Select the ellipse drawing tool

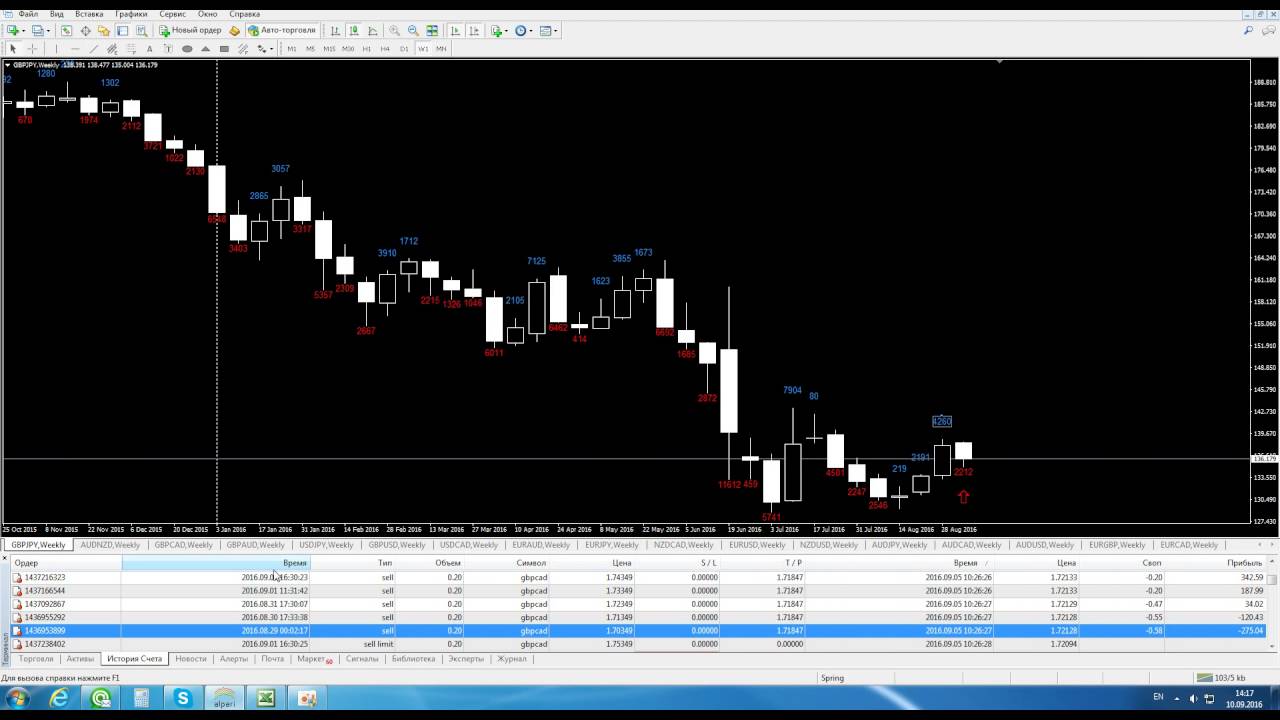[187, 48]
